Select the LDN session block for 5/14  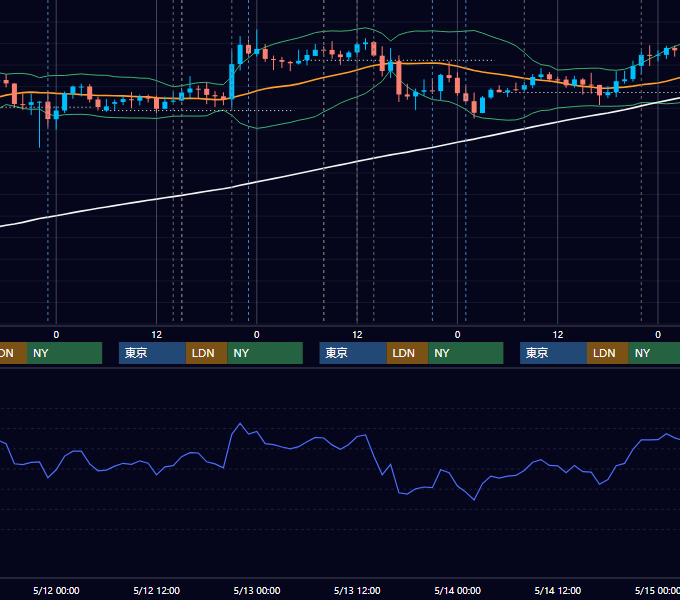608,353
